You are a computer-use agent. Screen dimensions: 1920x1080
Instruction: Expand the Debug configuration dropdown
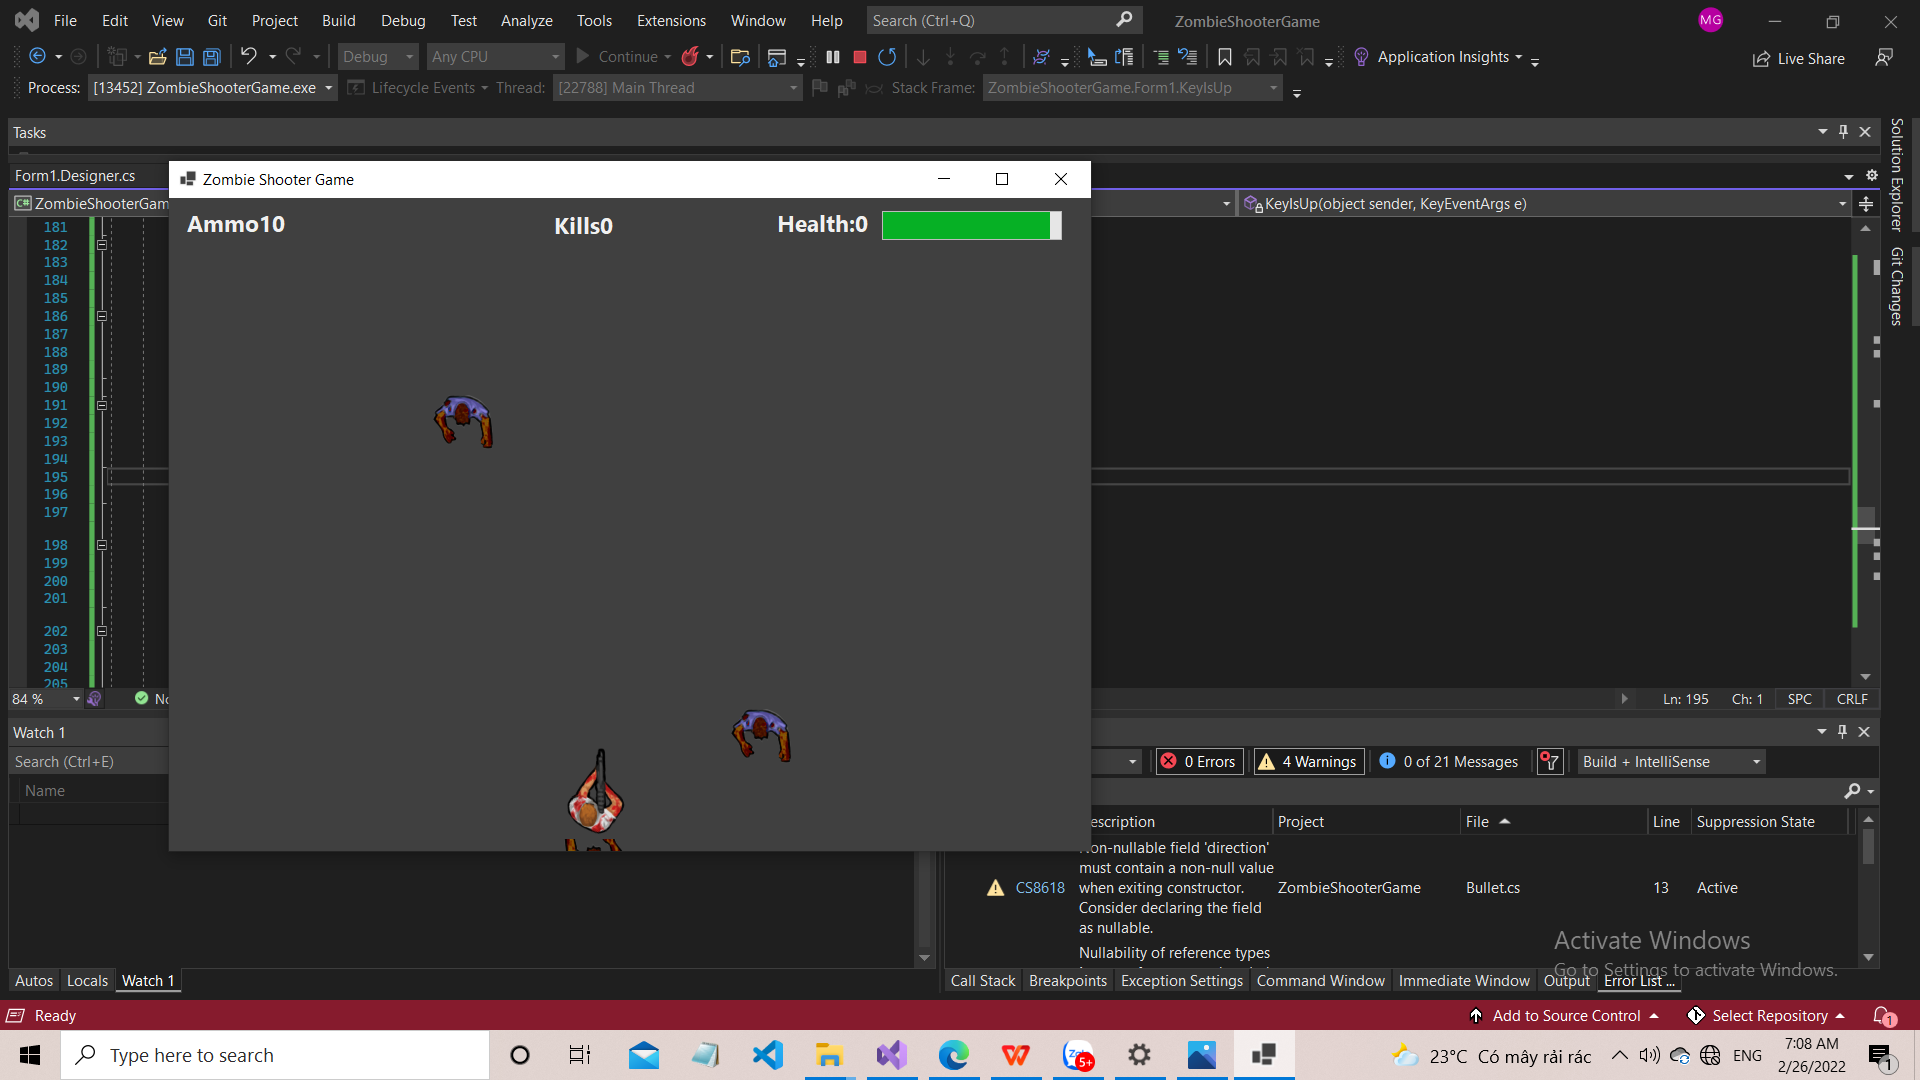pos(408,56)
